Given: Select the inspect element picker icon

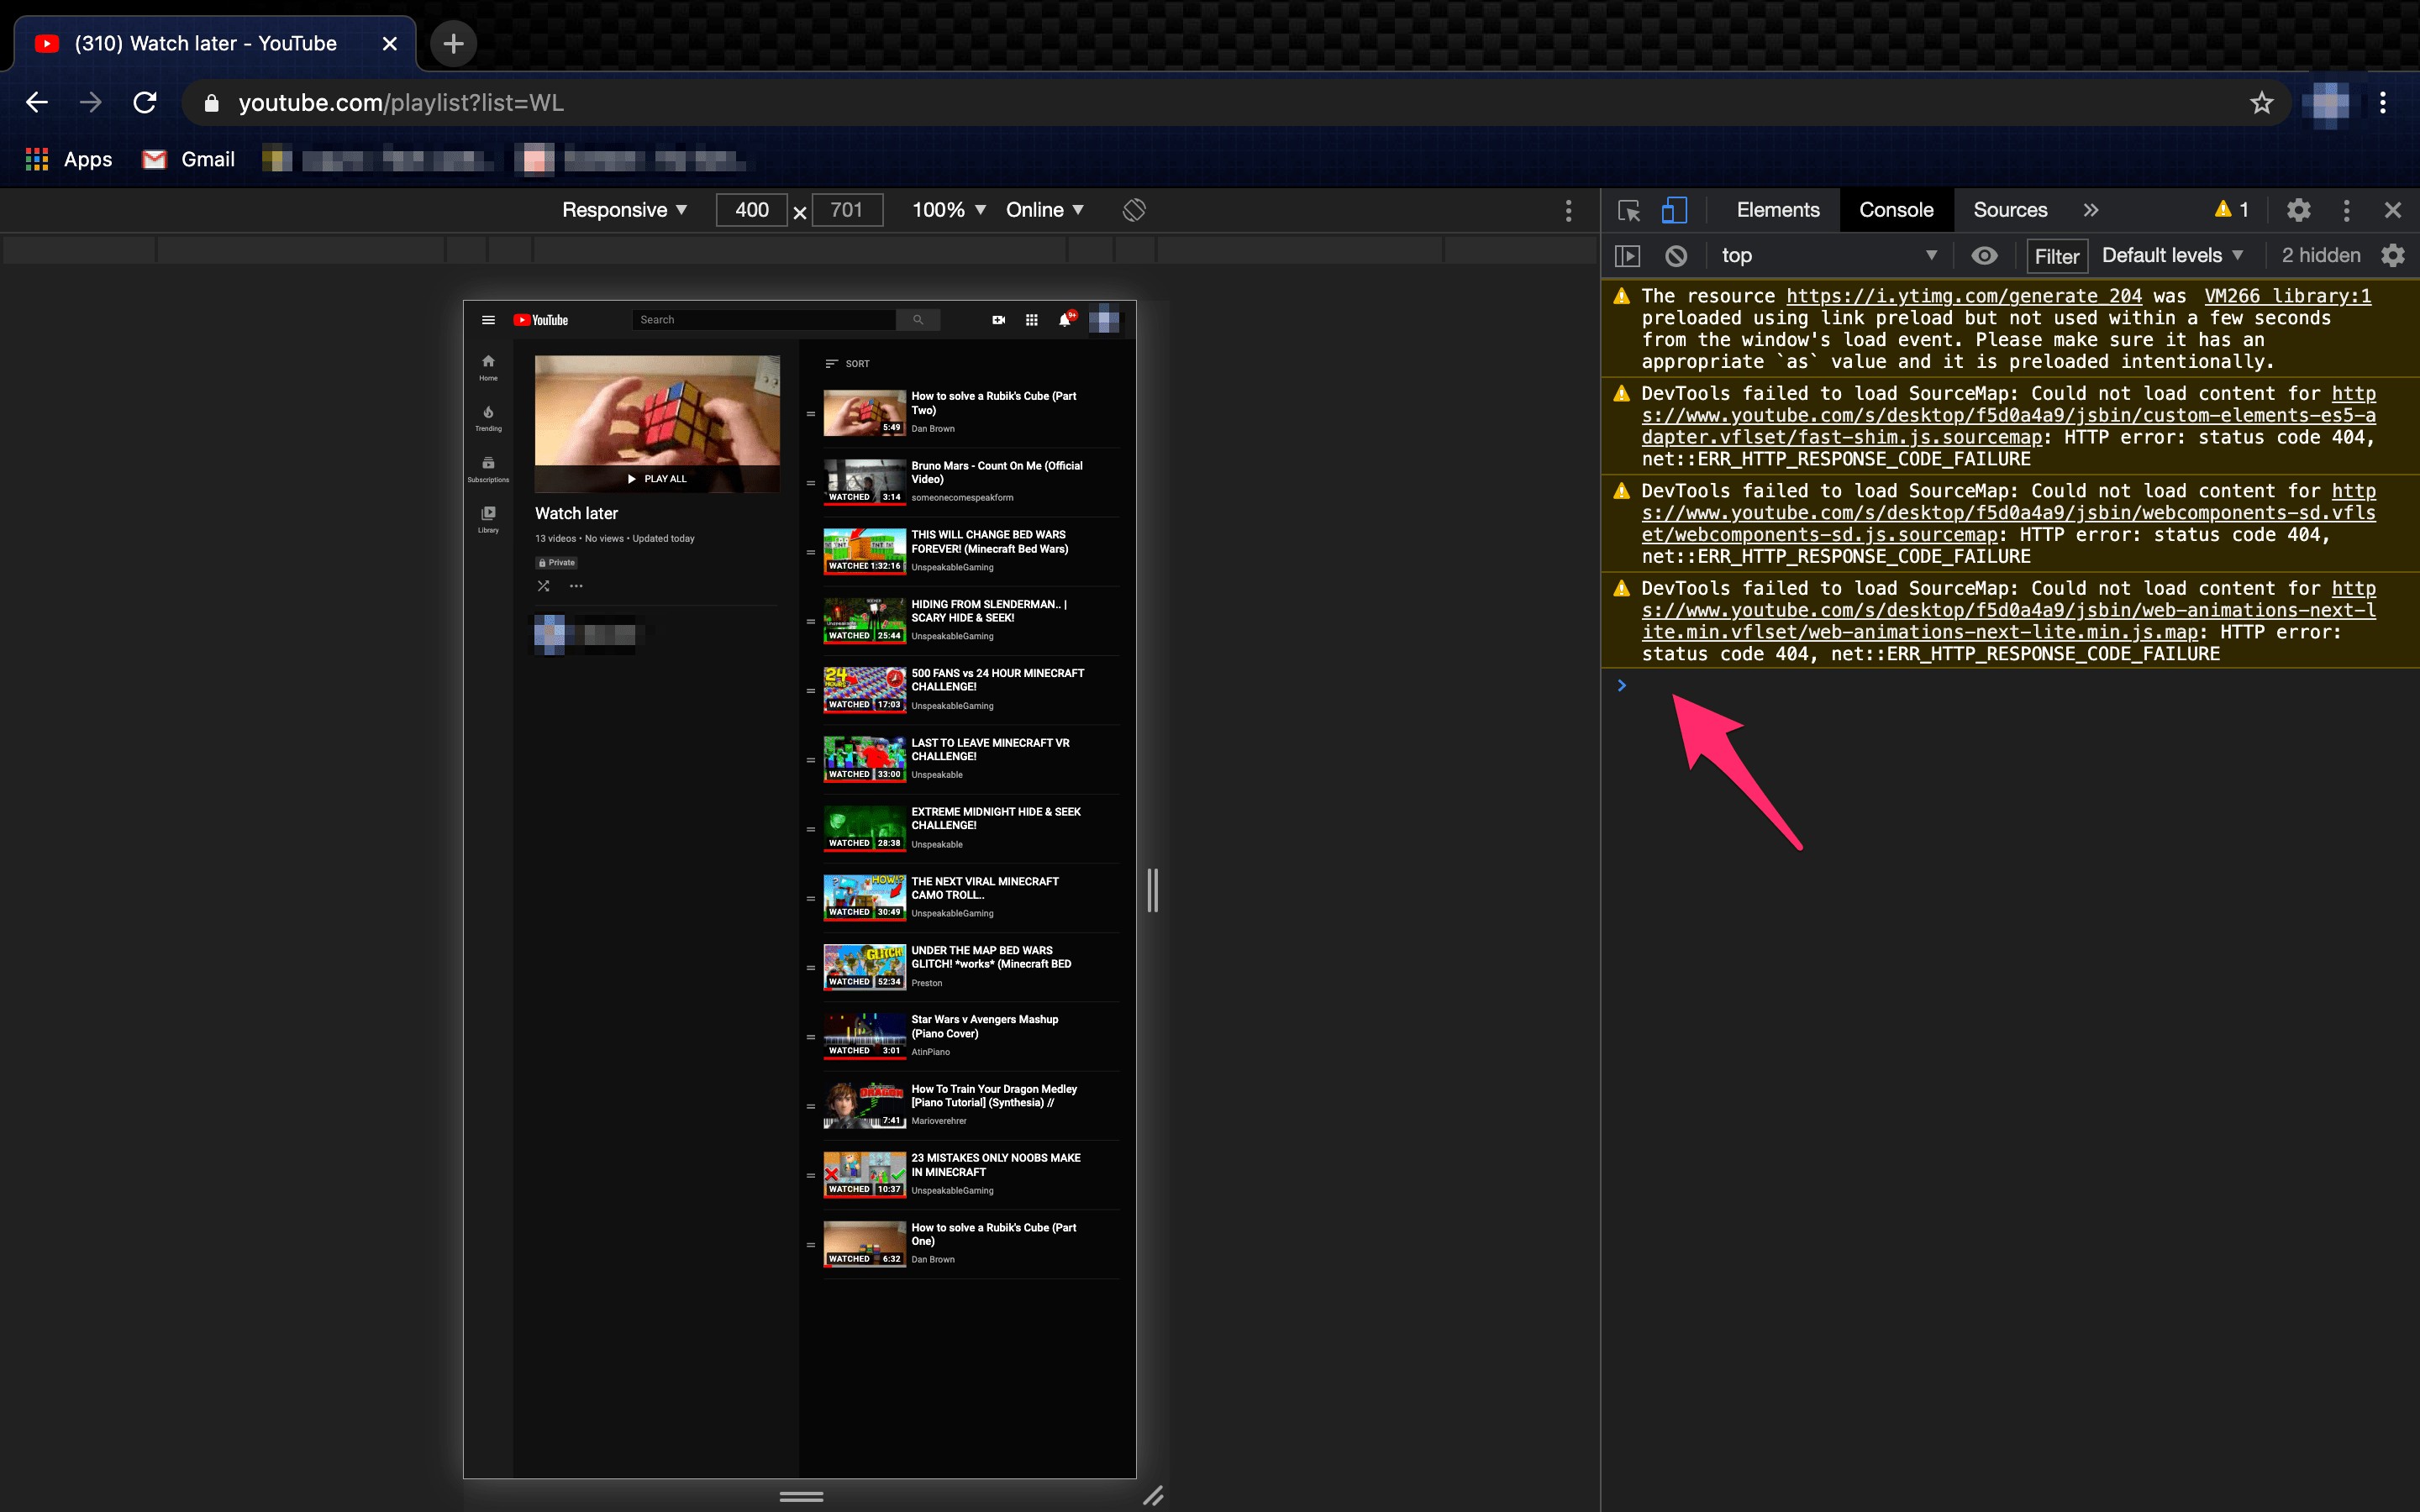Looking at the screenshot, I should click(1629, 210).
